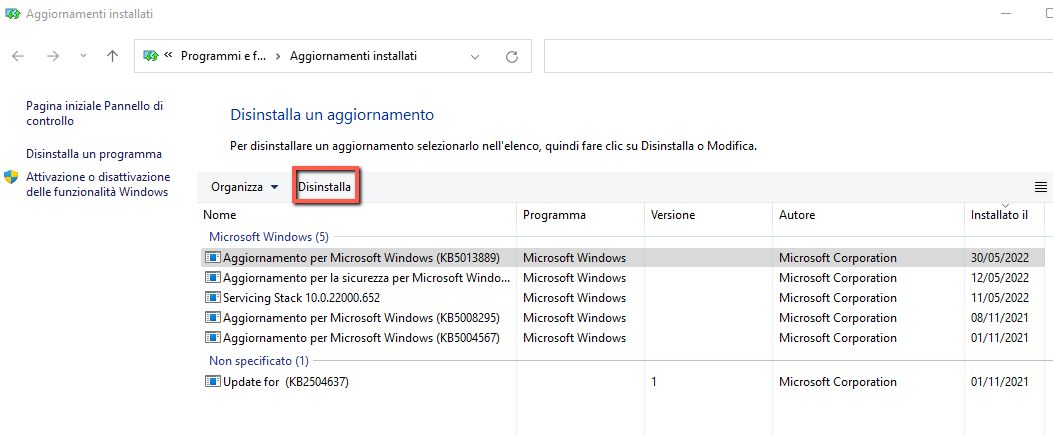
Task: Open recent locations dropdown chevron
Action: (83, 56)
